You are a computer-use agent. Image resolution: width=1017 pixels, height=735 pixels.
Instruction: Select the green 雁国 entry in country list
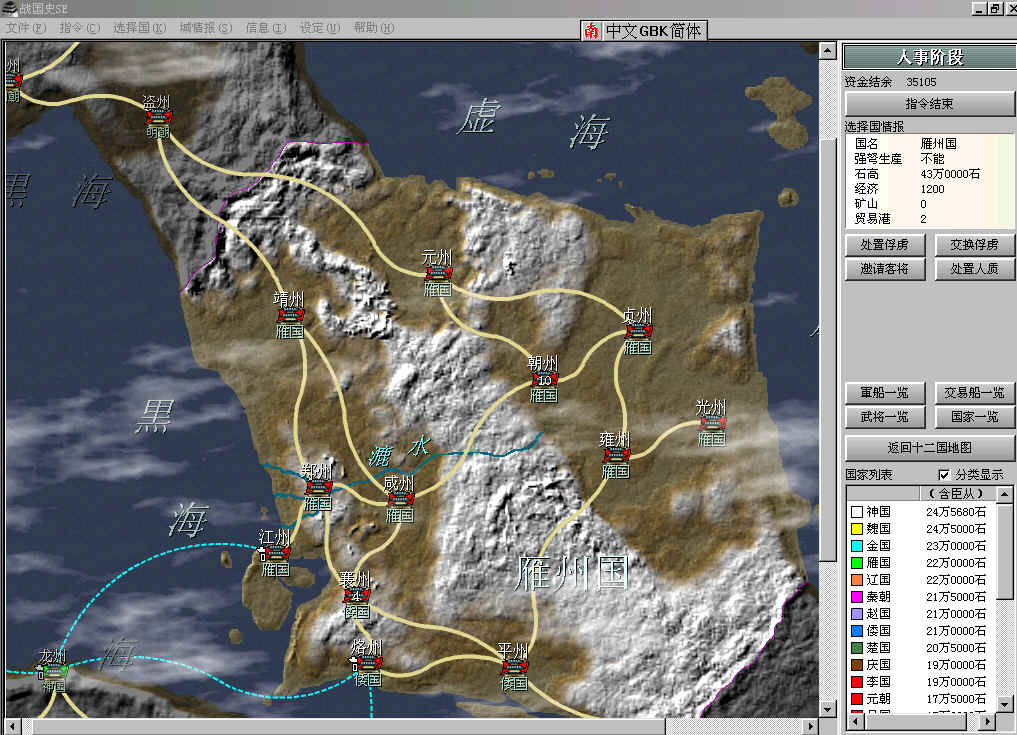point(878,563)
